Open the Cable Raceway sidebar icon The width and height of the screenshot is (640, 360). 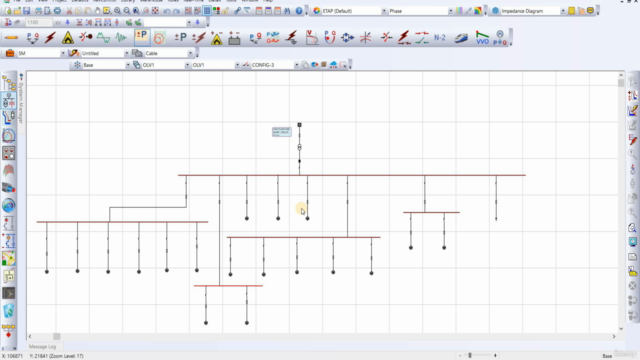[9, 188]
